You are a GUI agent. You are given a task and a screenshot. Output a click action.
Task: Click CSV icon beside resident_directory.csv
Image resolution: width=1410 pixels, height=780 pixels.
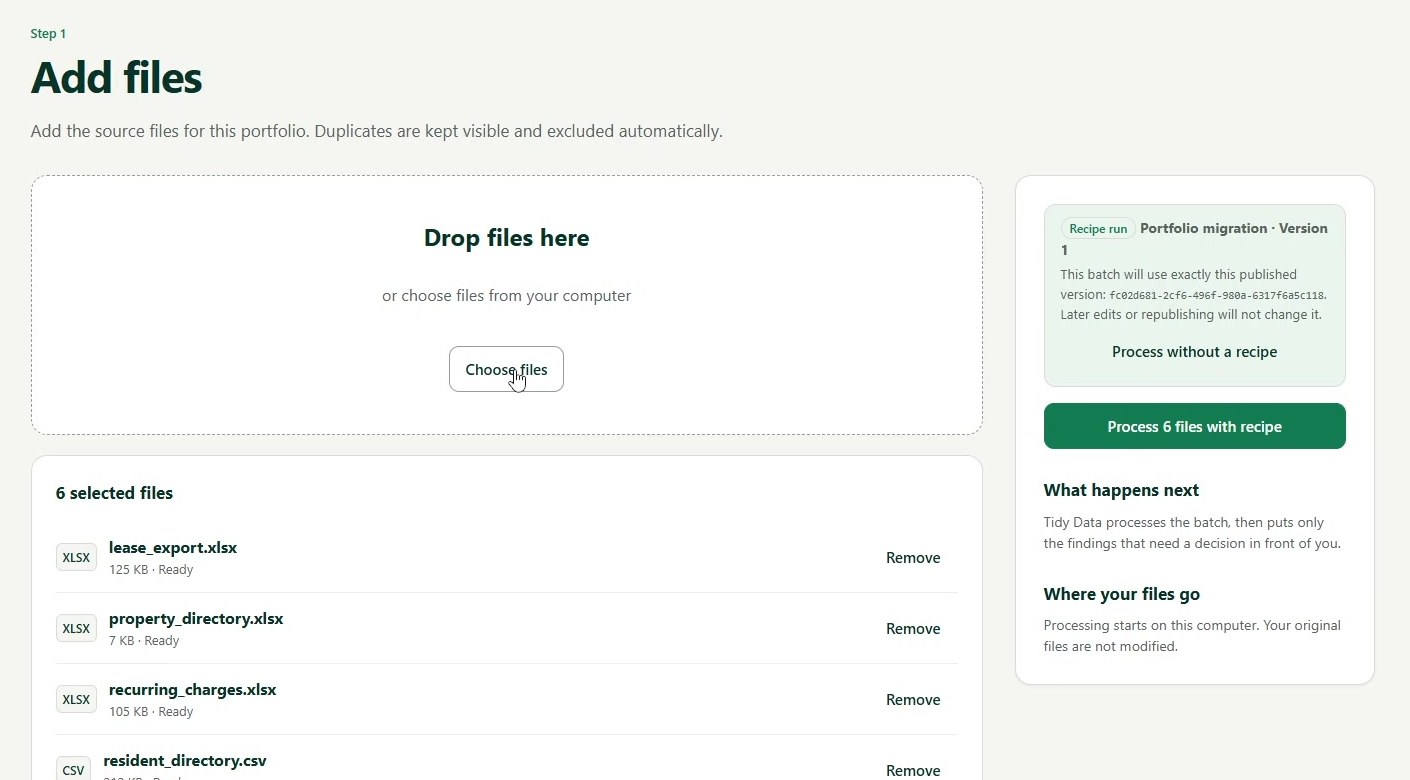[73, 770]
